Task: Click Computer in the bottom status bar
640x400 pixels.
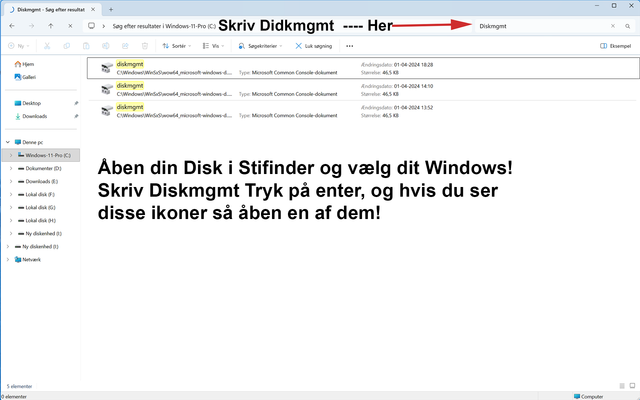Action: (x=589, y=396)
